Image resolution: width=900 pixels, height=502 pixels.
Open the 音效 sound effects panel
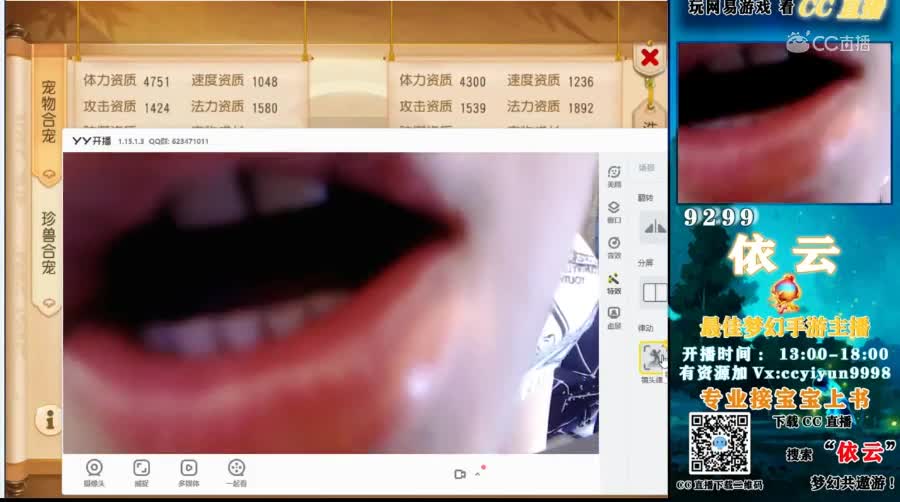(x=614, y=247)
